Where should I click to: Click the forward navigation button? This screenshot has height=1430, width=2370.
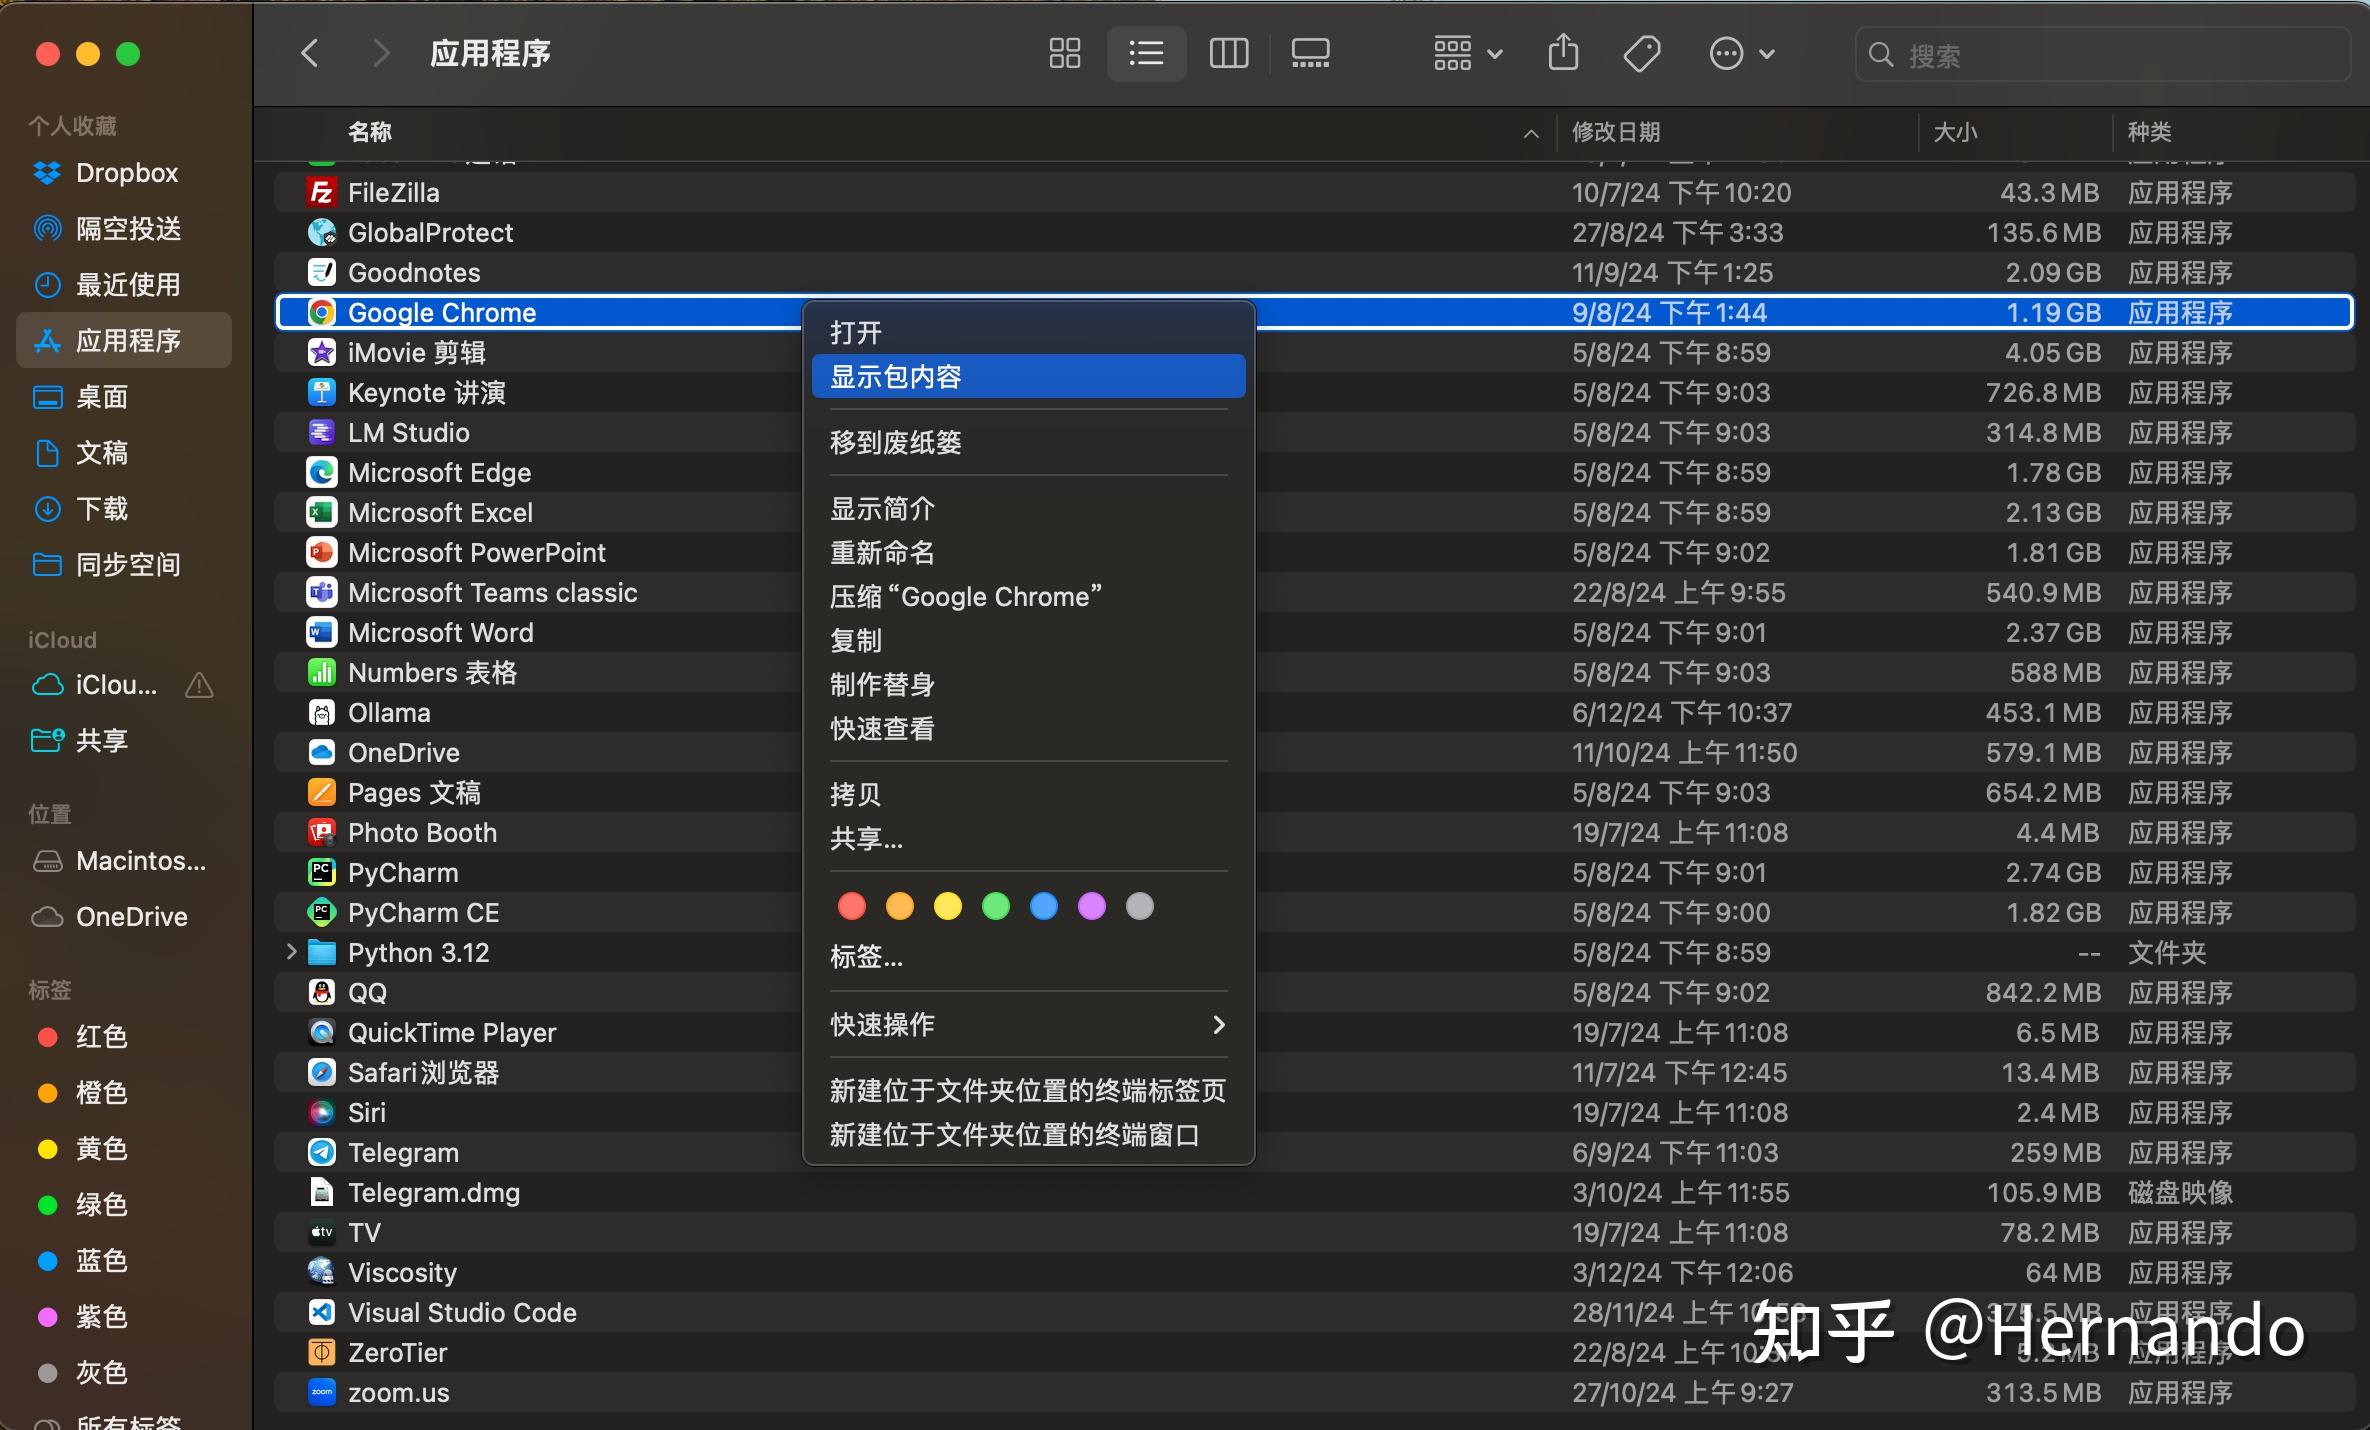381,53
